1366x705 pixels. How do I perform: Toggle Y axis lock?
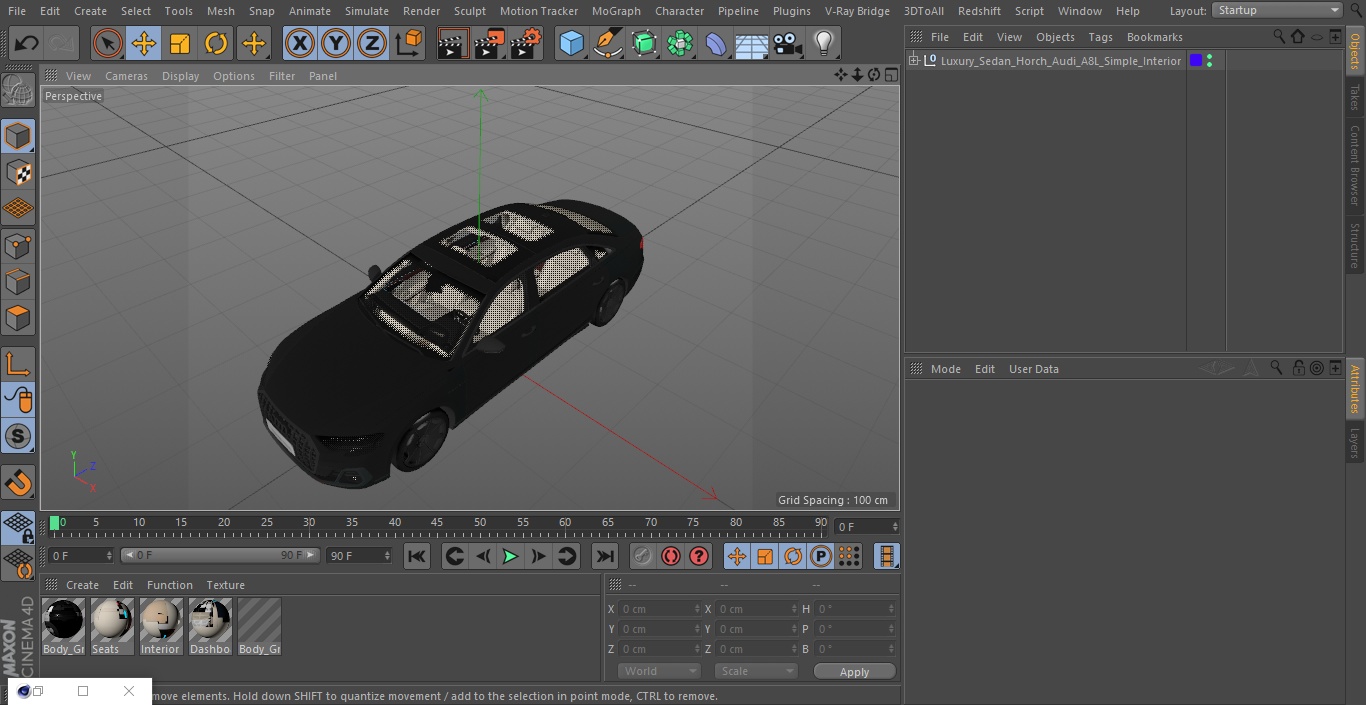(x=336, y=43)
